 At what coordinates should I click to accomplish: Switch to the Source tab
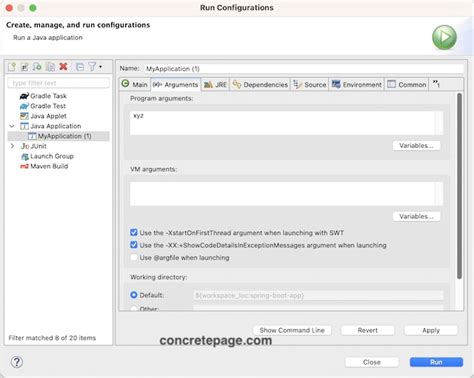(310, 84)
